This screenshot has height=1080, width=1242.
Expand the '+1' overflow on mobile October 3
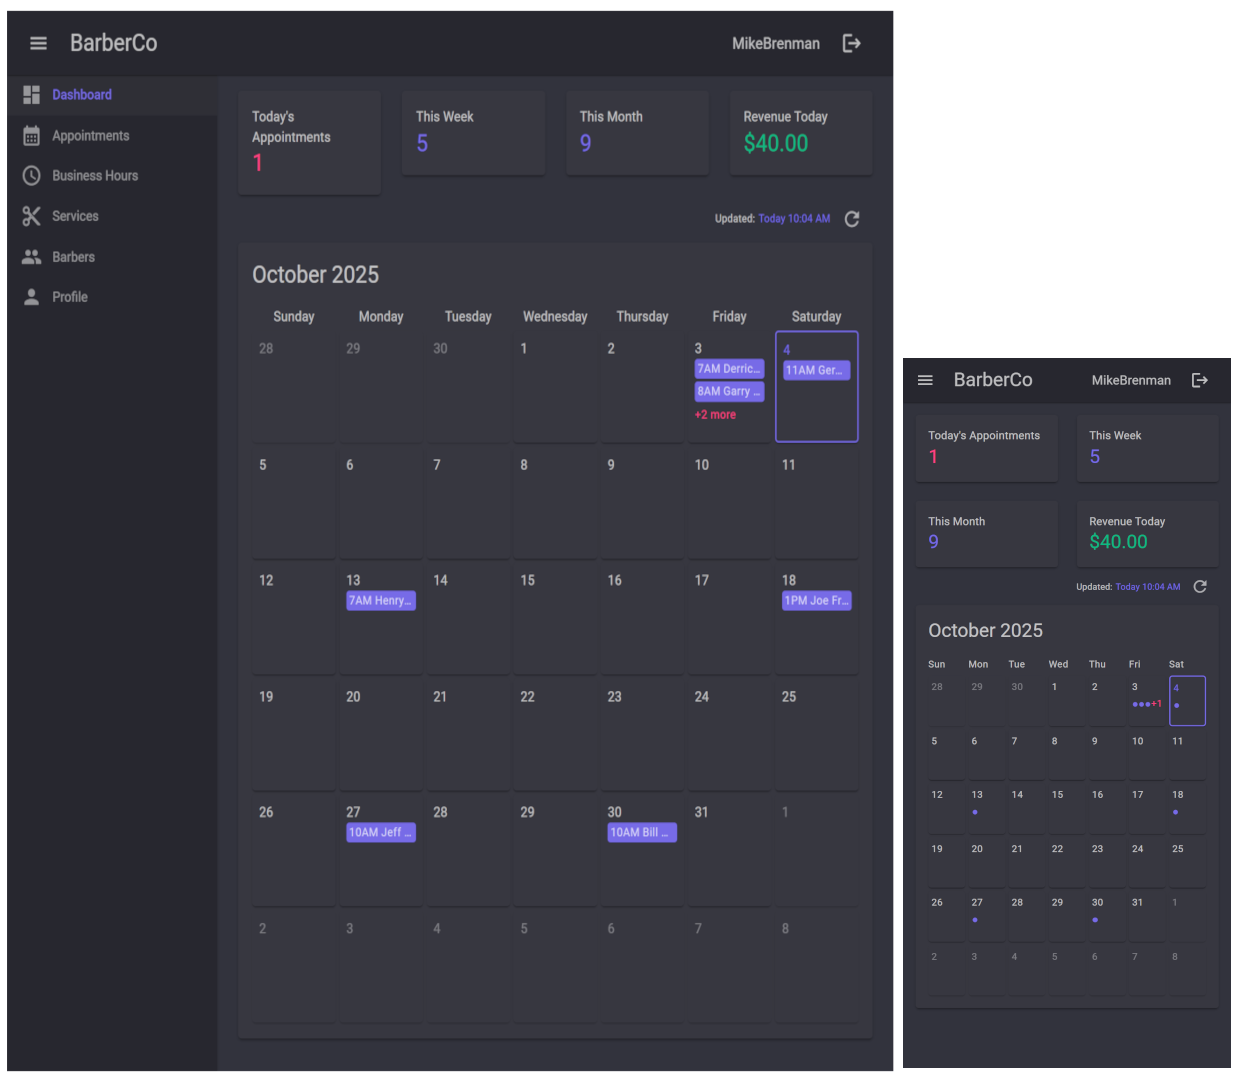click(x=1157, y=704)
